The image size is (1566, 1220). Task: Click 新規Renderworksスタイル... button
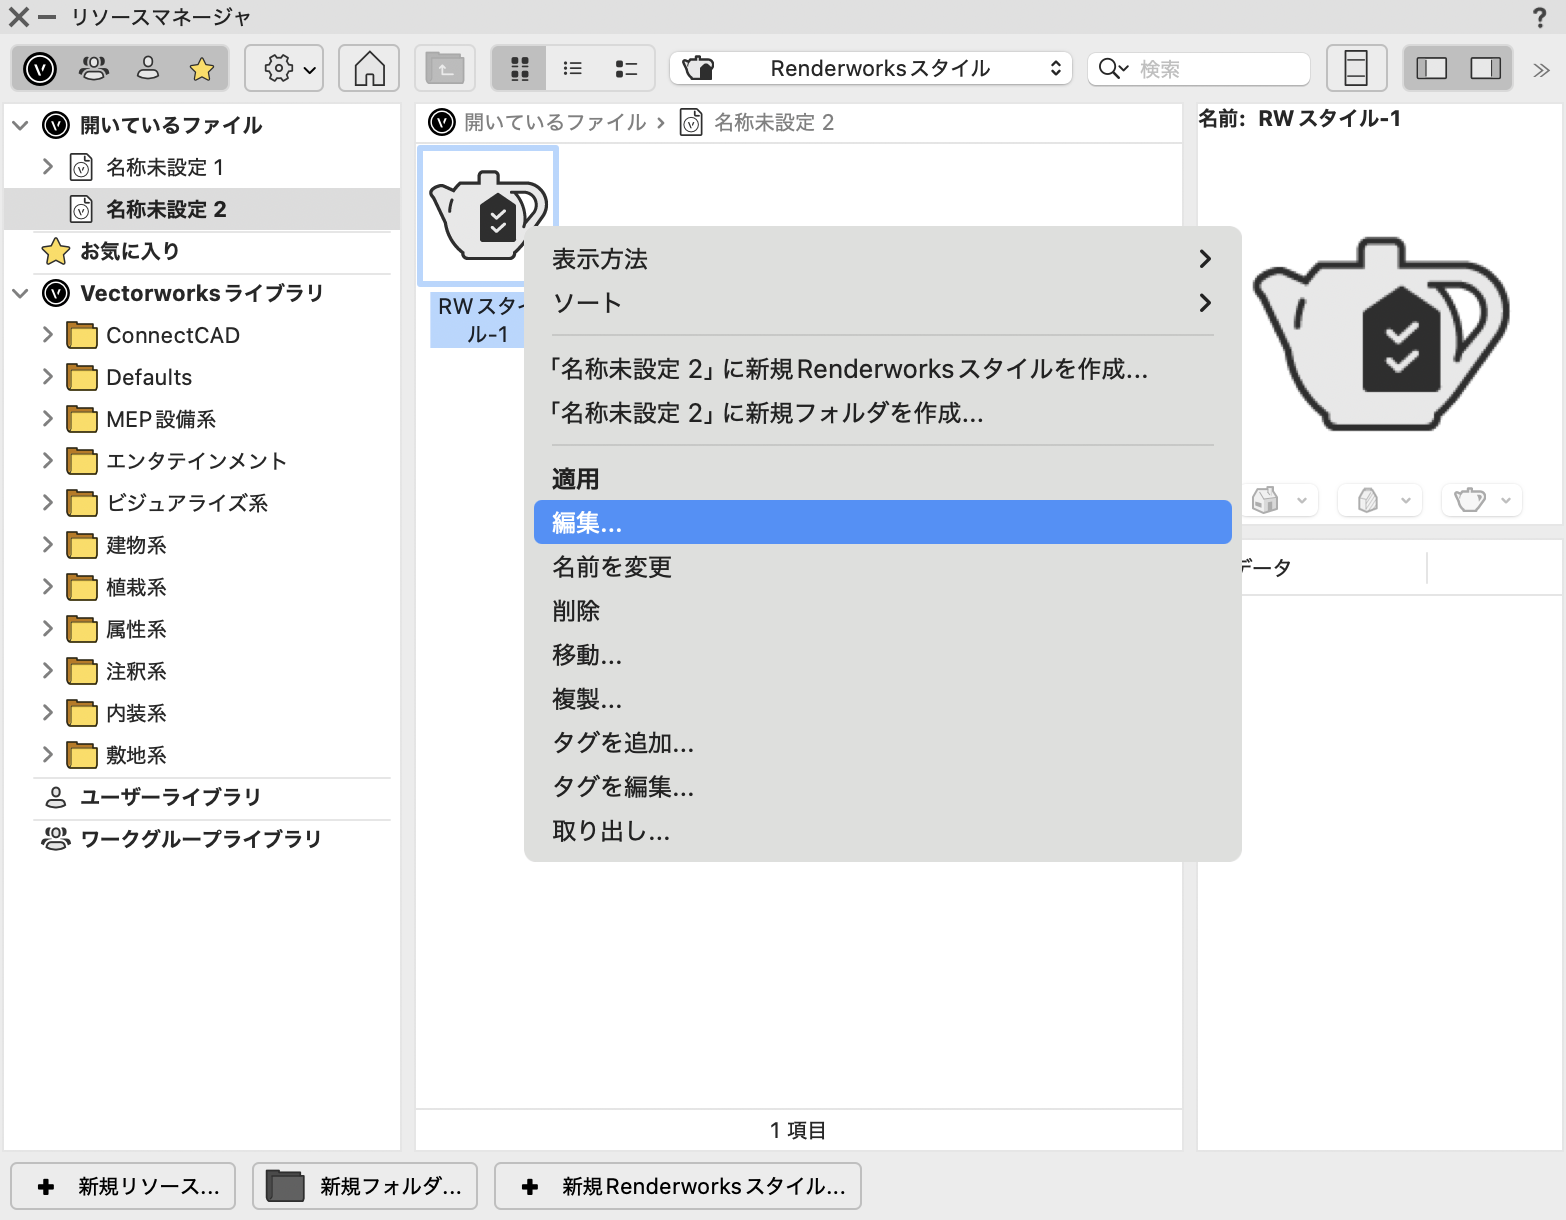point(678,1186)
